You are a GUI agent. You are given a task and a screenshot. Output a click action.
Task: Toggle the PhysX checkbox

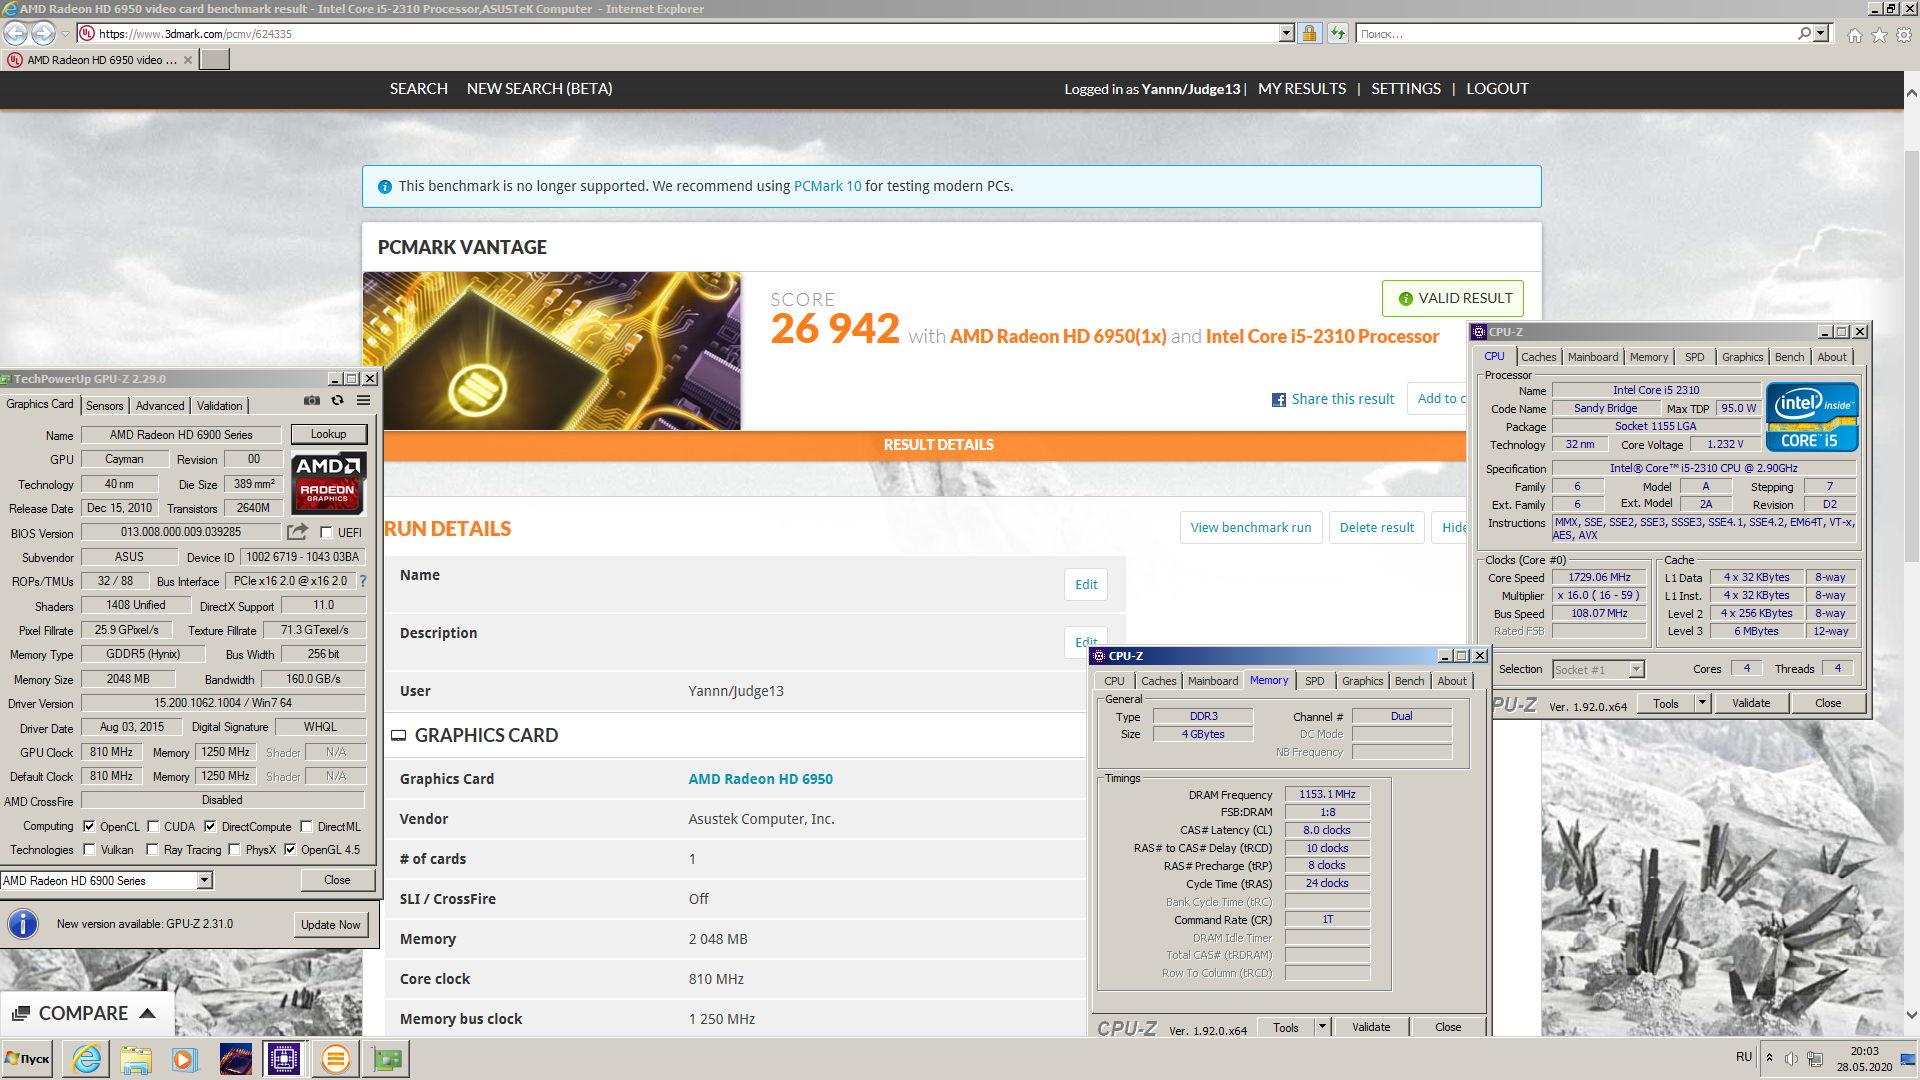(234, 850)
